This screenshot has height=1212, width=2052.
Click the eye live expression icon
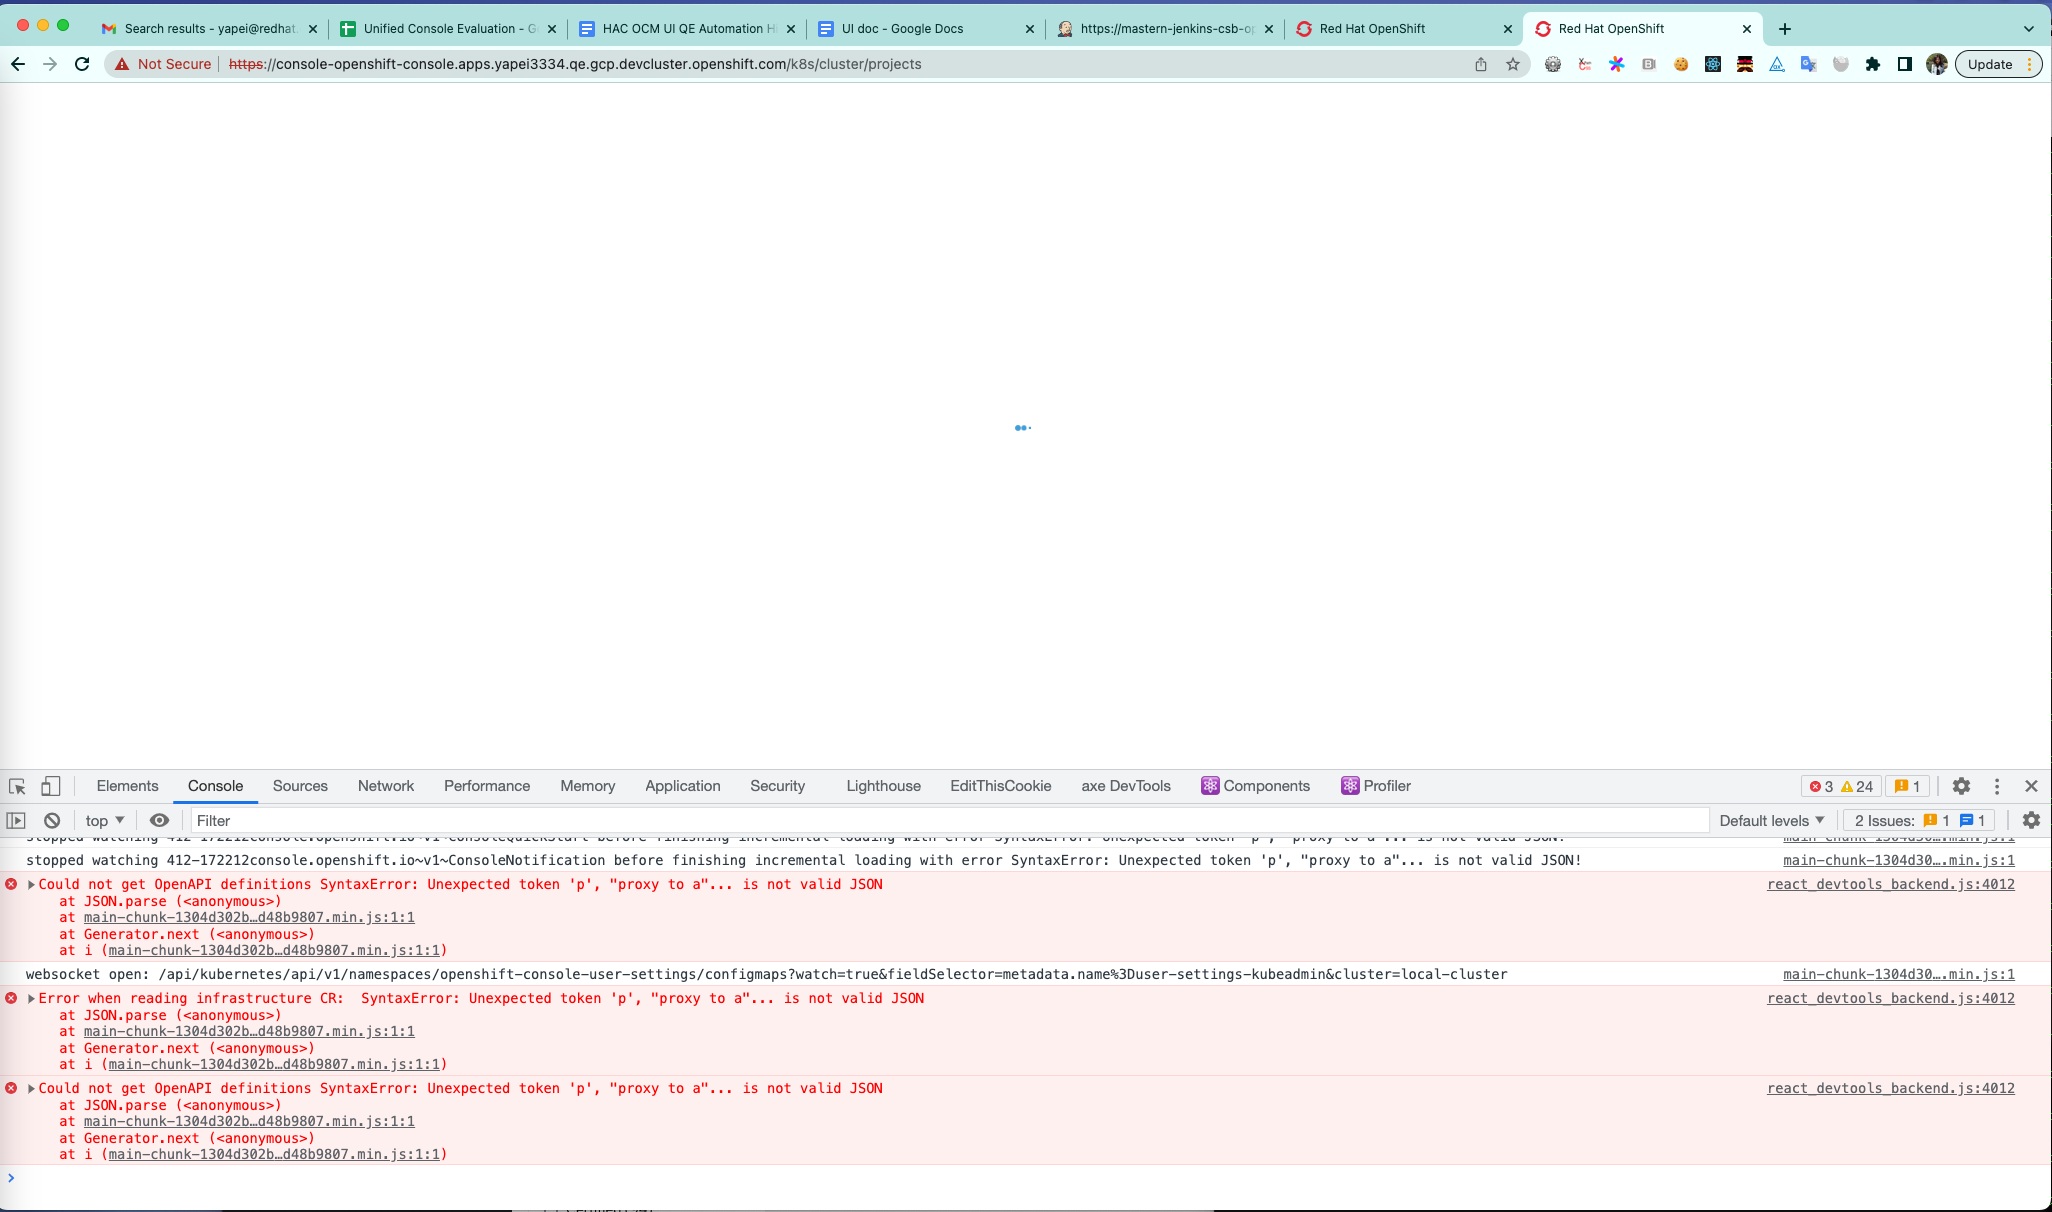pos(159,820)
